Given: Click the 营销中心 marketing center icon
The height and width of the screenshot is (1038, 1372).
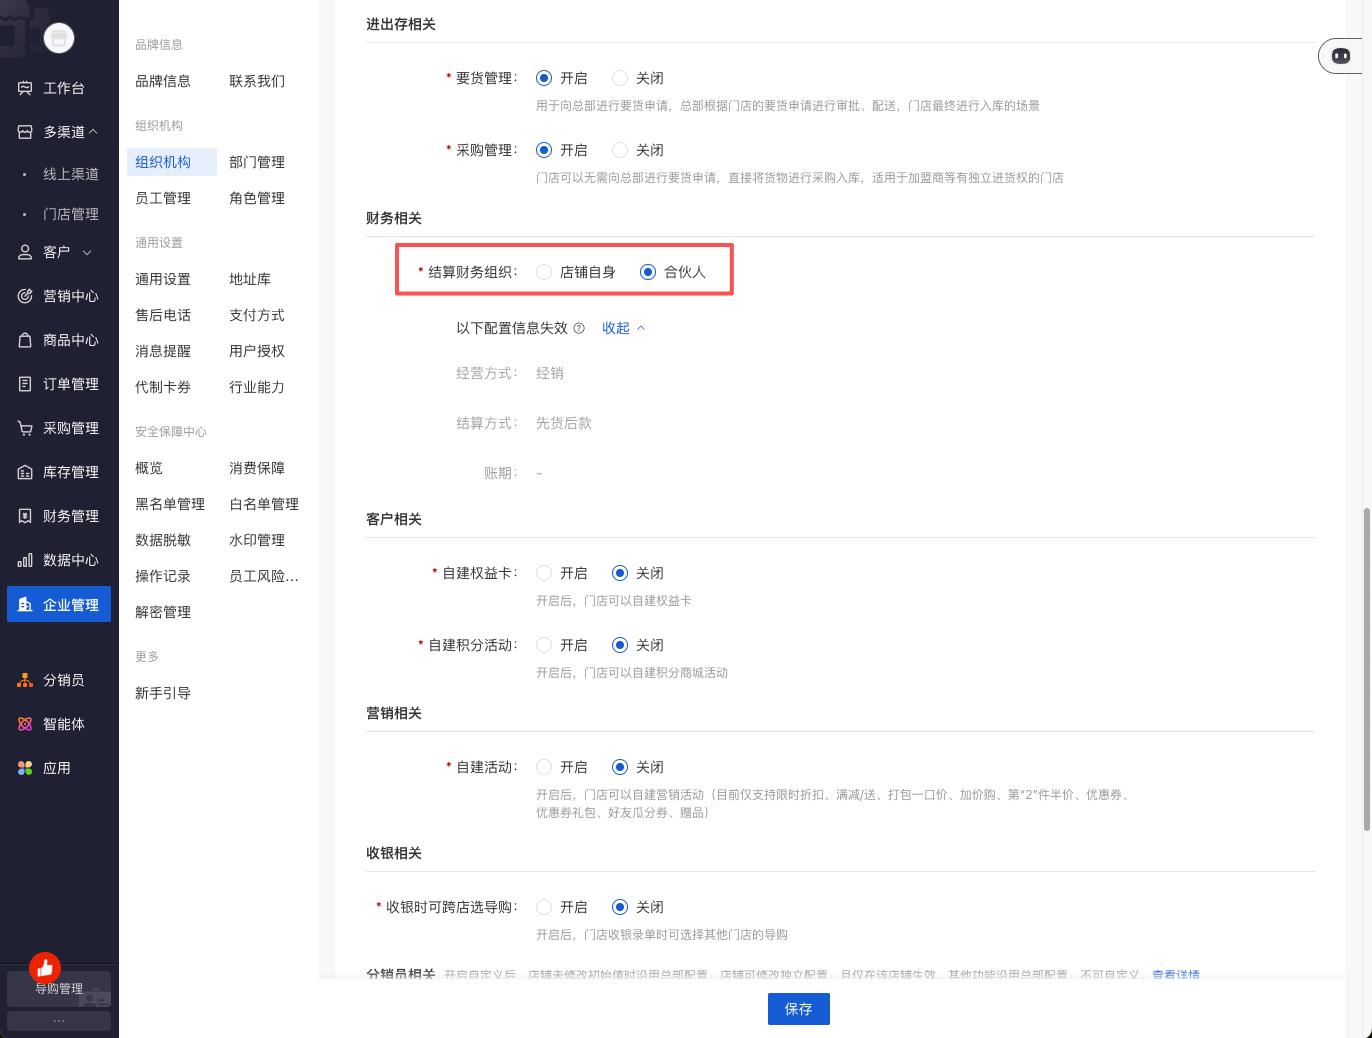Looking at the screenshot, I should pyautogui.click(x=25, y=296).
